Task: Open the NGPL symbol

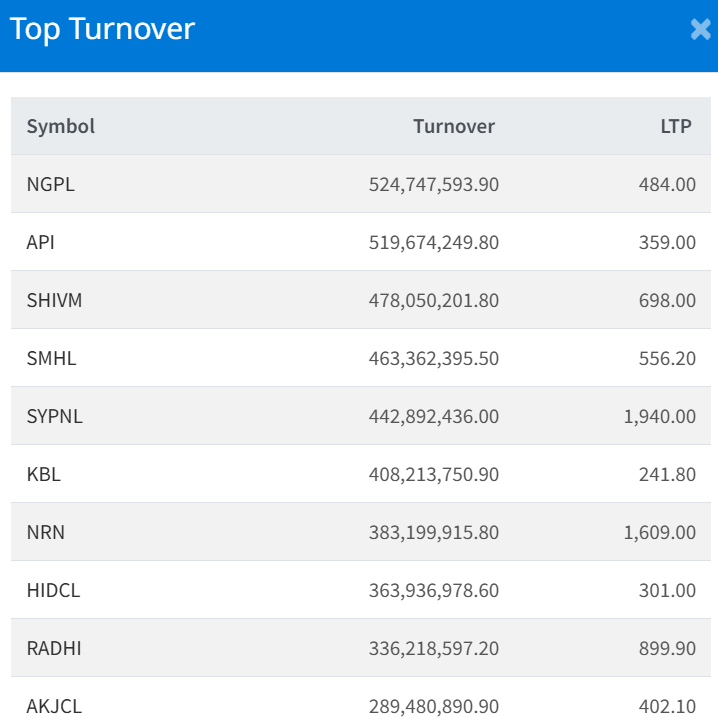Action: tap(50, 184)
